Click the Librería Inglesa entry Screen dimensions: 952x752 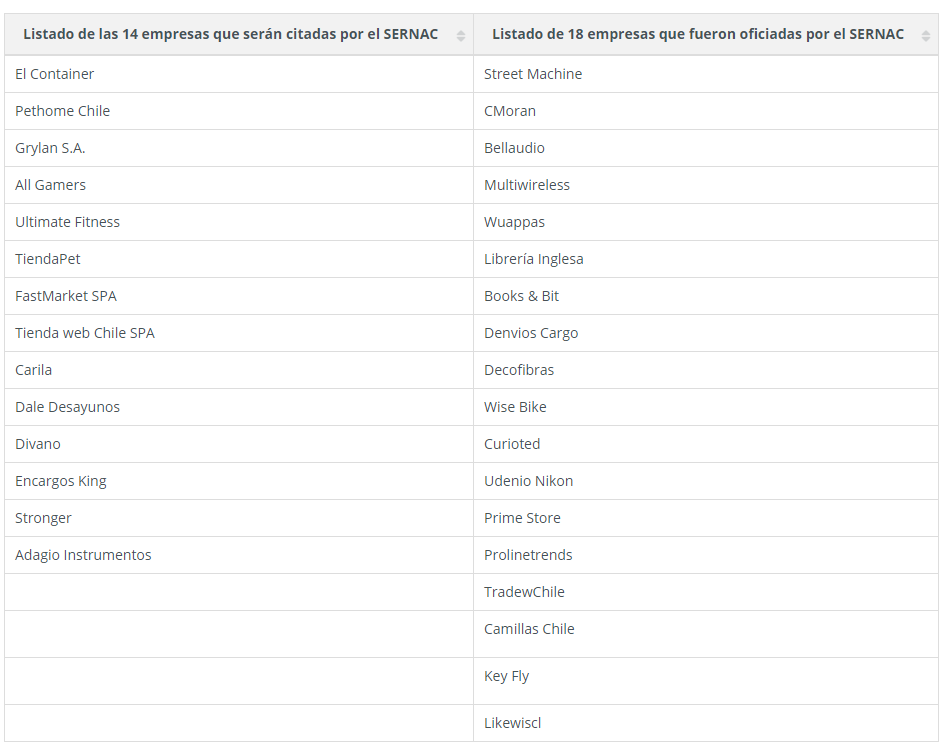click(533, 259)
